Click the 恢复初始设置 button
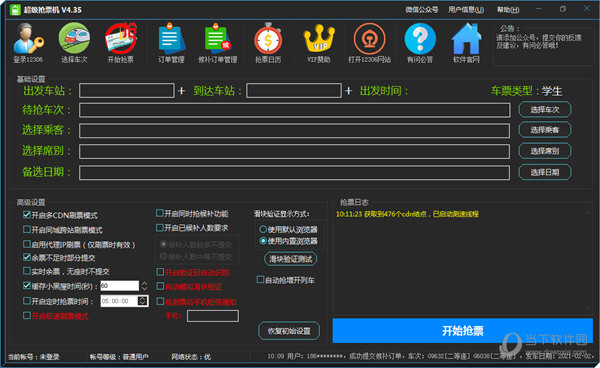Viewport: 600px width, 368px height. click(289, 331)
